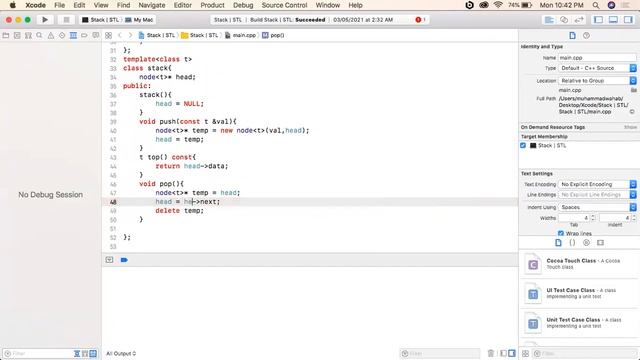Open the Line Endings dropdown
Screen dimensions: 640x360
tap(597, 195)
